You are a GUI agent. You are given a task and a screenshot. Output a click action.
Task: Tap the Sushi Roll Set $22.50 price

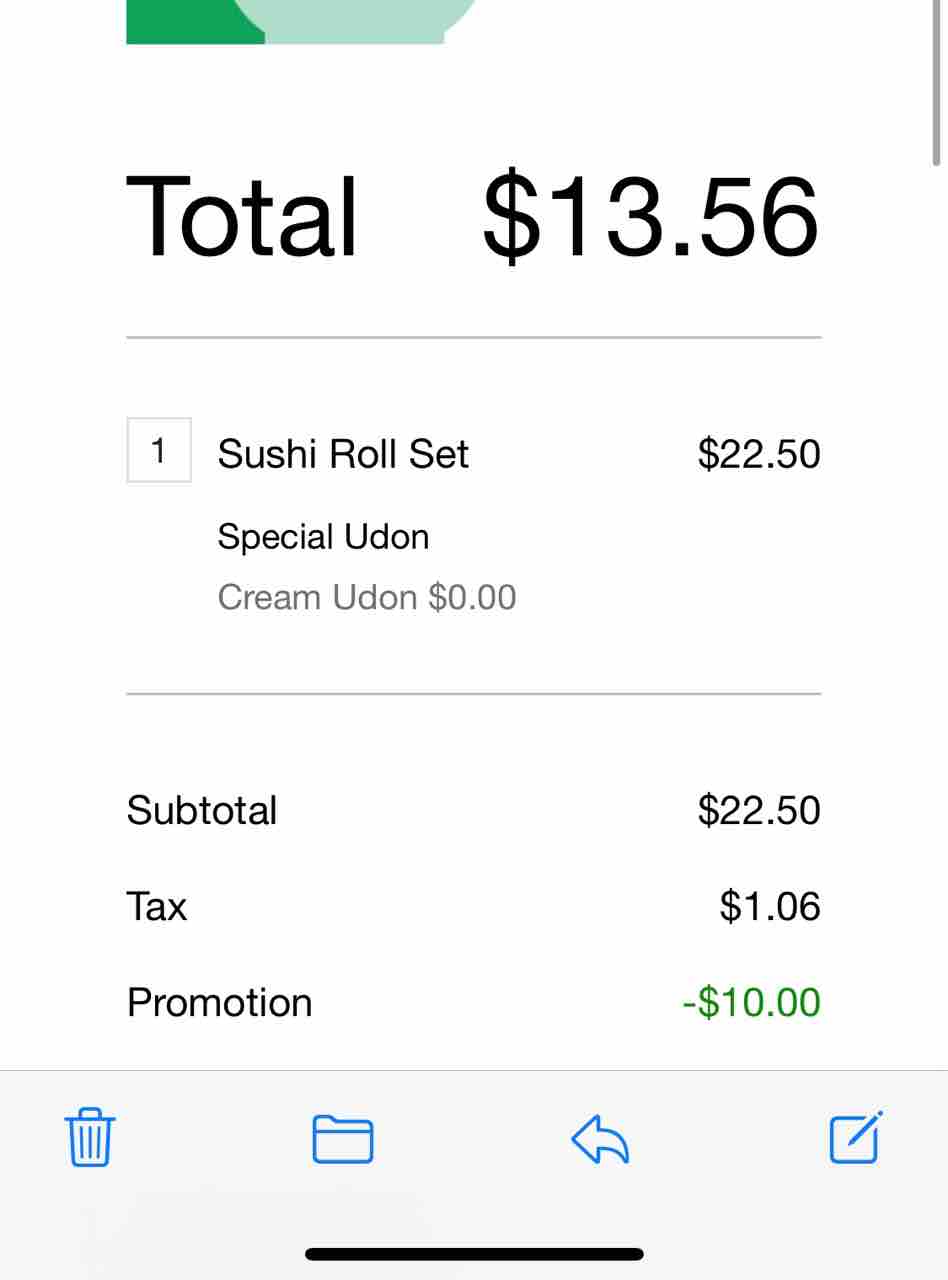click(x=759, y=454)
